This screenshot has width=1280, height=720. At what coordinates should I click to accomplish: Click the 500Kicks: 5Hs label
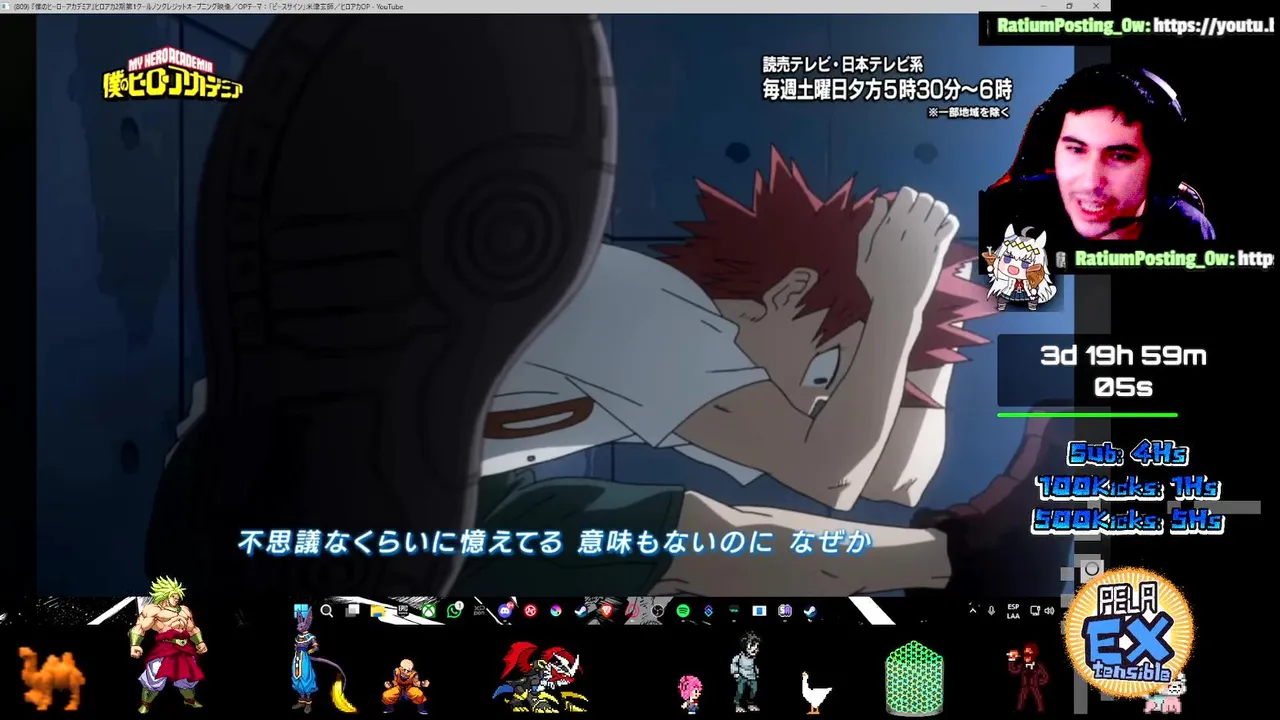coord(1128,520)
